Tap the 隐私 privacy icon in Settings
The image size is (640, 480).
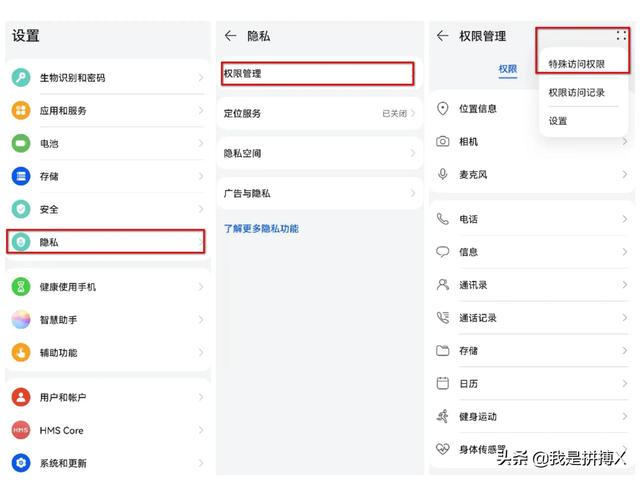[x=21, y=242]
